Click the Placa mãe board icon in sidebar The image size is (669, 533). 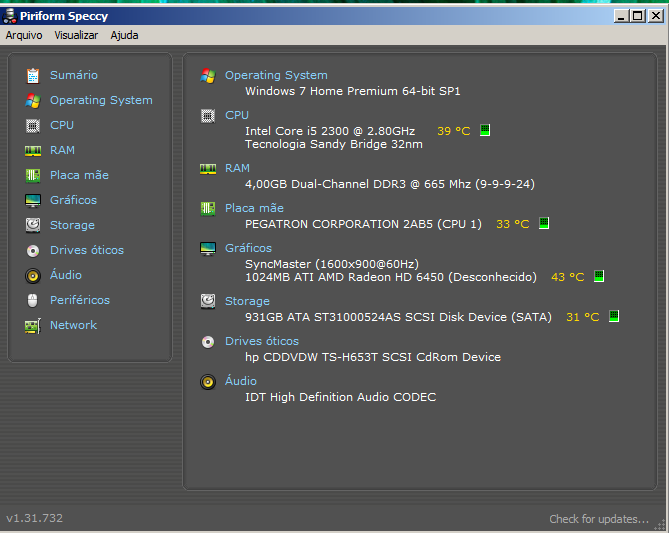pyautogui.click(x=33, y=176)
